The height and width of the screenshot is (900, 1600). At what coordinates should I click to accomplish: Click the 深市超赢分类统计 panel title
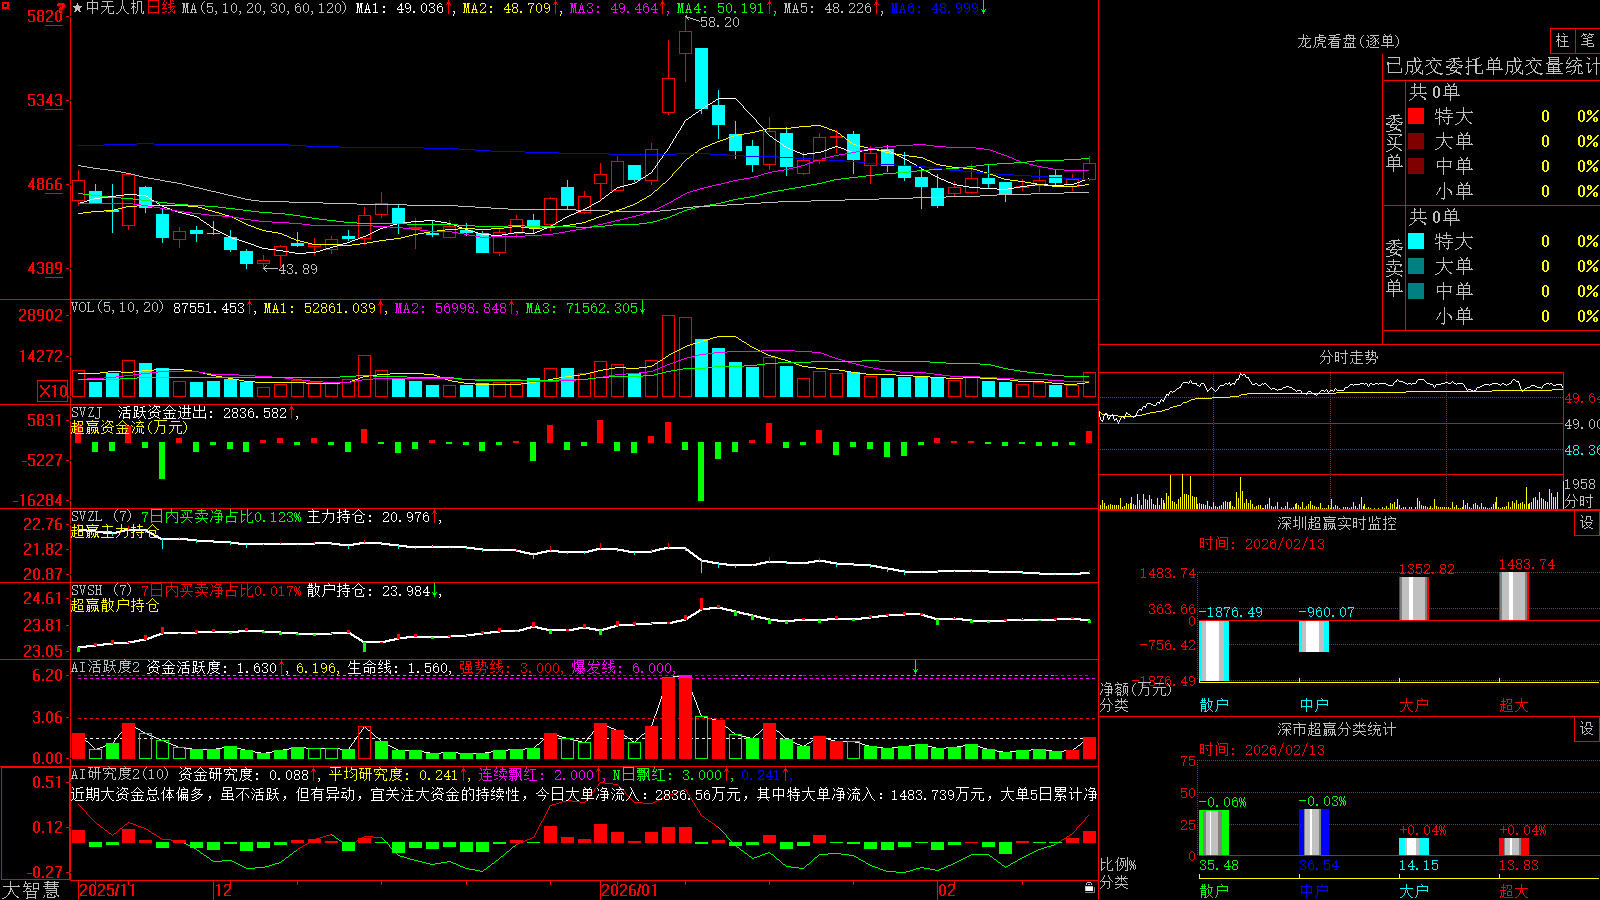coord(1336,729)
